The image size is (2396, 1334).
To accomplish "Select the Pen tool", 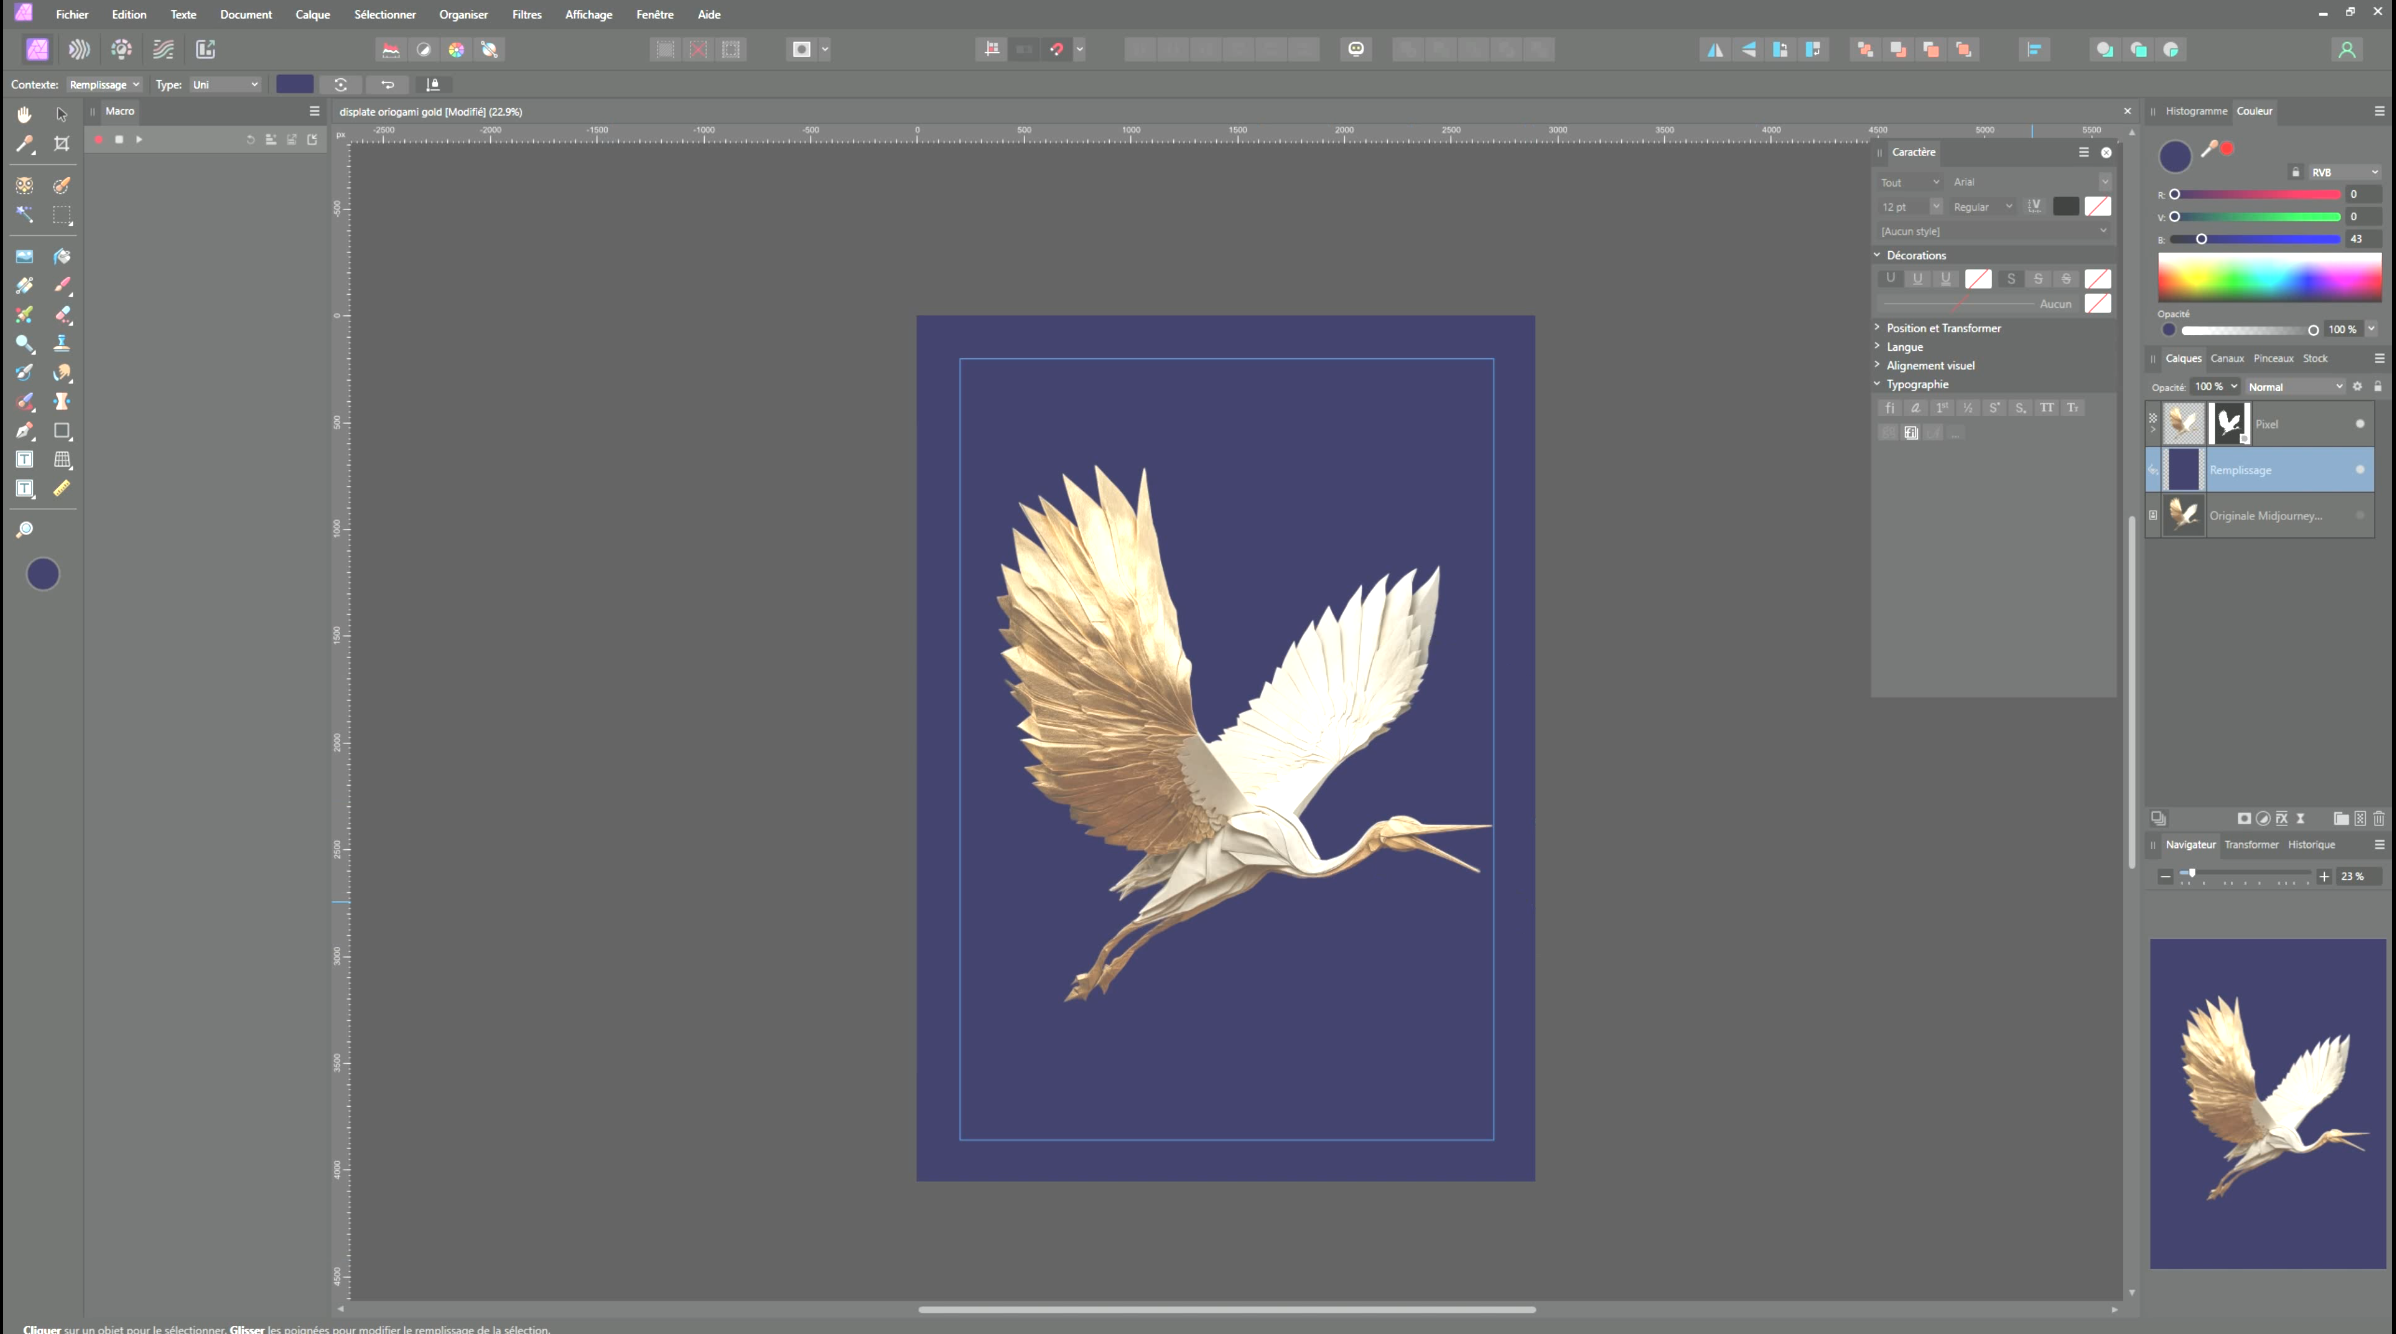I will pyautogui.click(x=25, y=431).
